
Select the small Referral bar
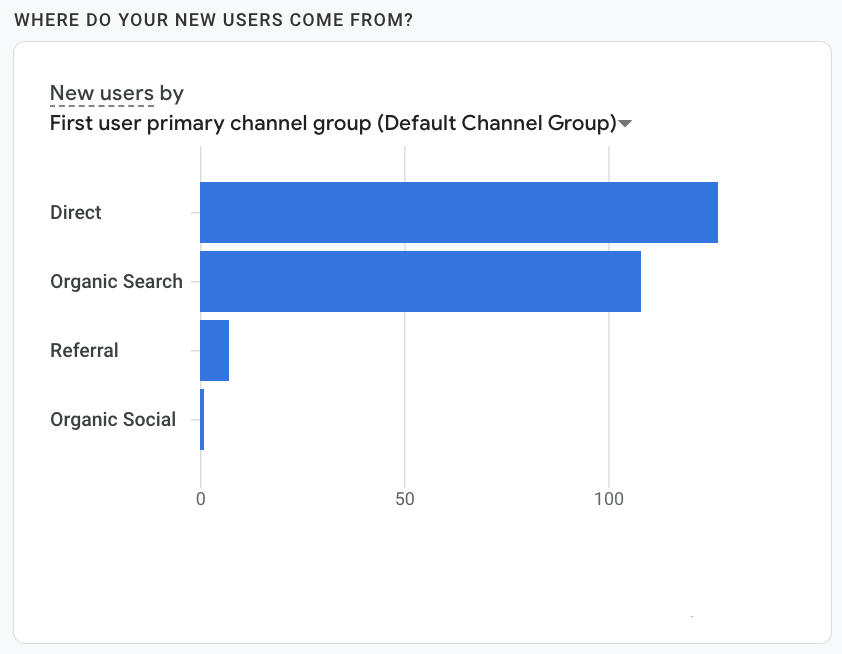[215, 350]
